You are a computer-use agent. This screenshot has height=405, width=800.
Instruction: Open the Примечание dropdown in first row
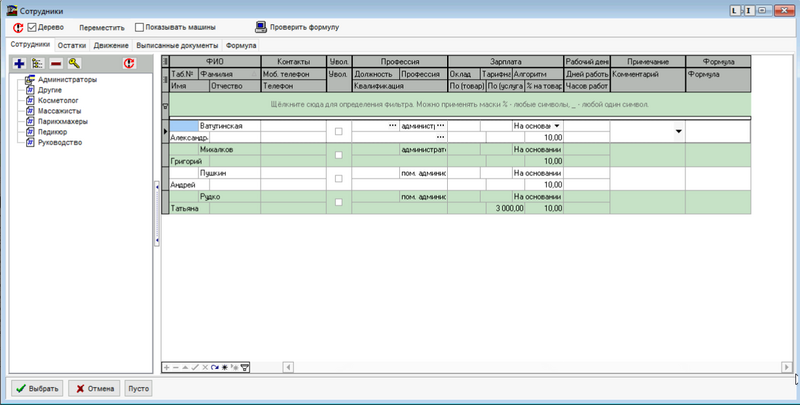678,131
